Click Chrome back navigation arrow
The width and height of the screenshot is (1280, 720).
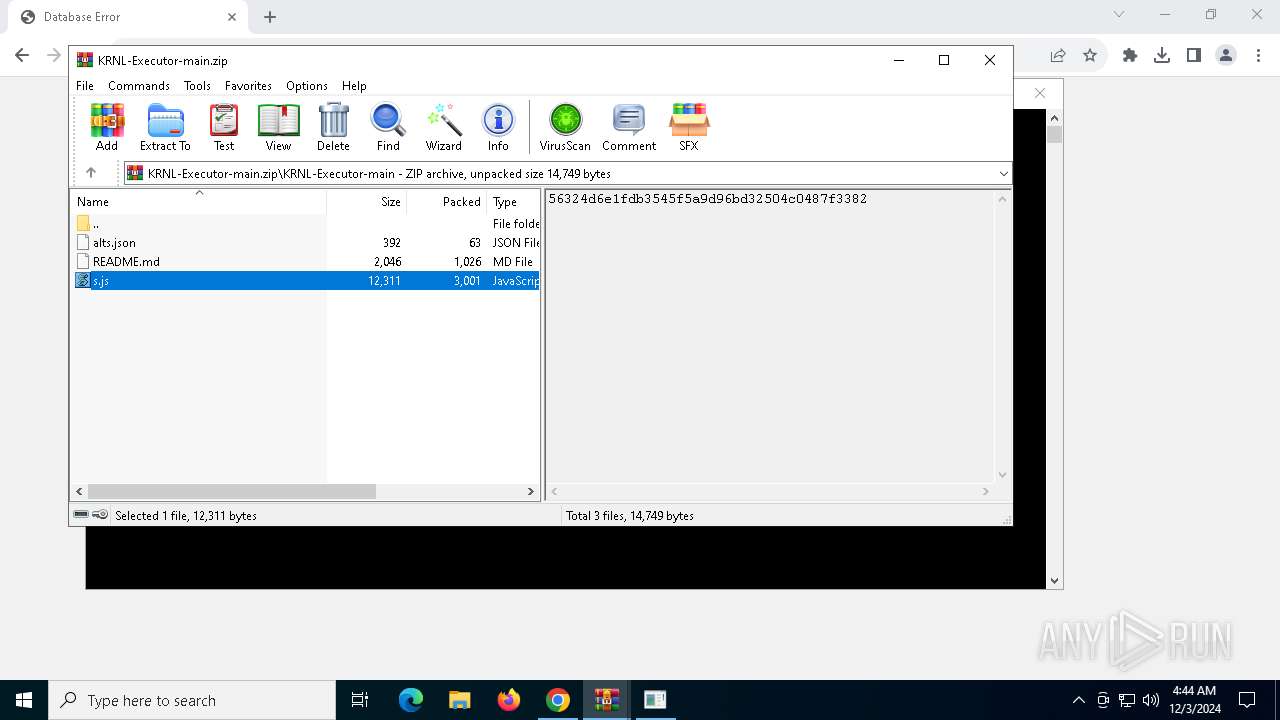tap(22, 55)
